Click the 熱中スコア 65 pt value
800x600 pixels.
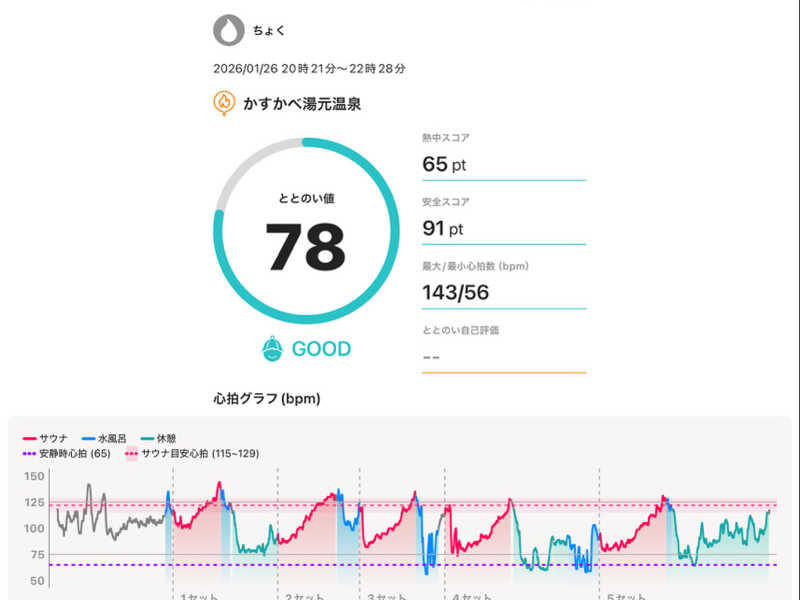tap(443, 164)
